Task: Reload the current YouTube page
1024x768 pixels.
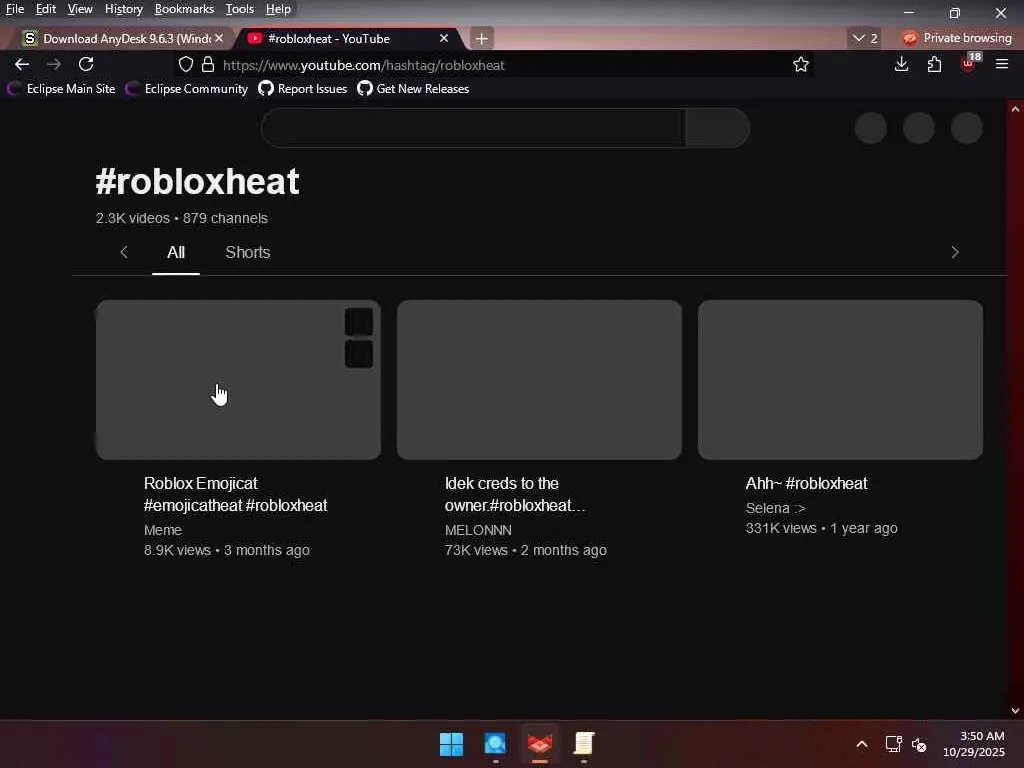Action: (x=86, y=65)
